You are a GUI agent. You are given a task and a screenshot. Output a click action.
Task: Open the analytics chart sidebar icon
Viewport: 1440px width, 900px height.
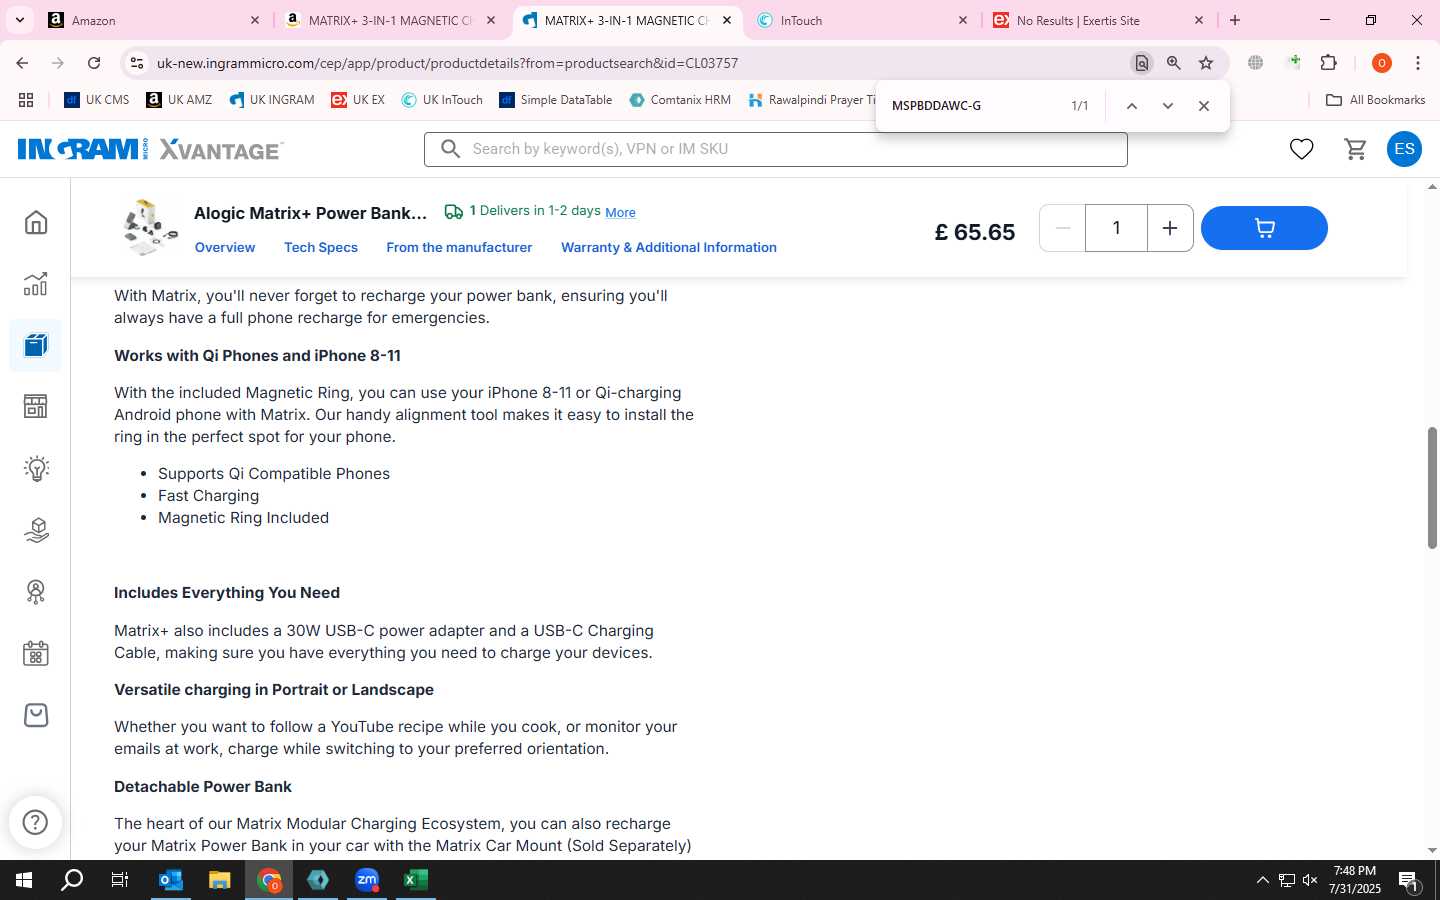[x=36, y=284]
